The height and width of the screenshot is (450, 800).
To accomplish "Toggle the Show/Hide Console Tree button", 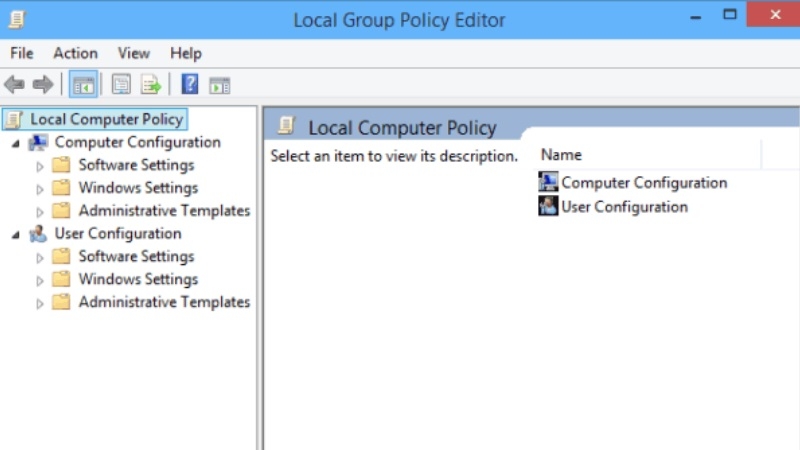I will point(84,85).
